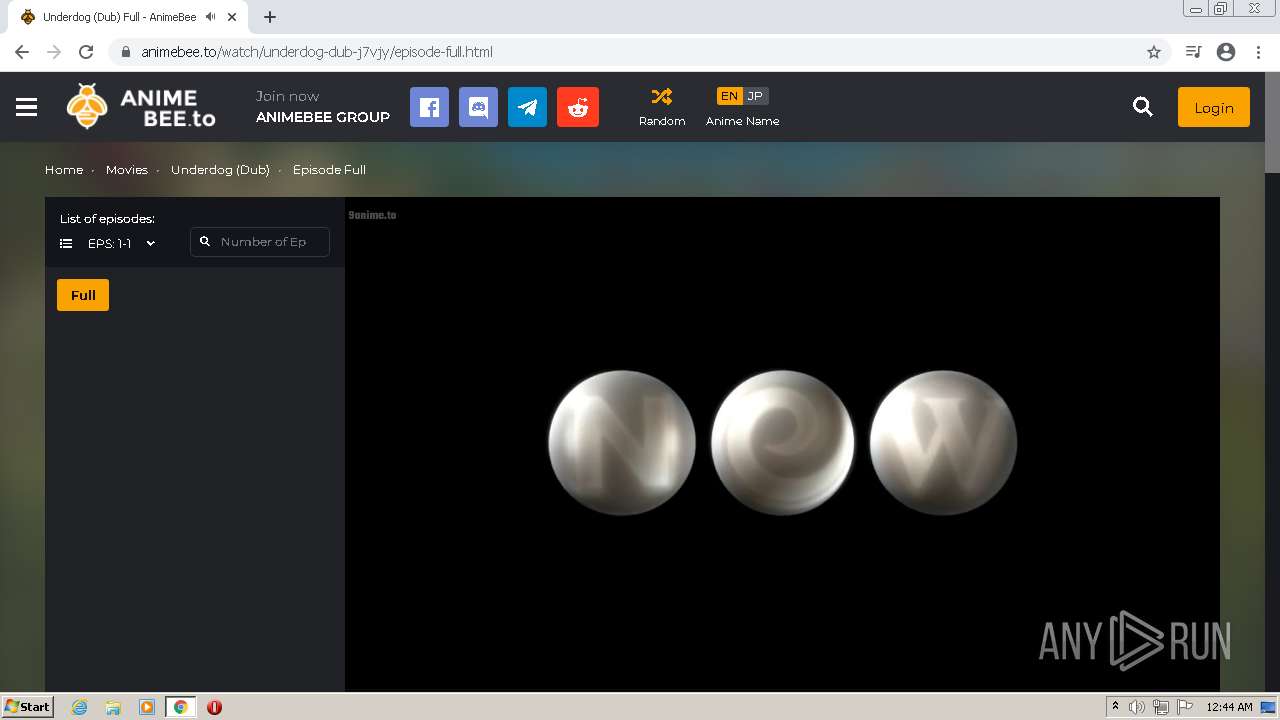View site security lock info
The image size is (1280, 720).
[x=126, y=52]
